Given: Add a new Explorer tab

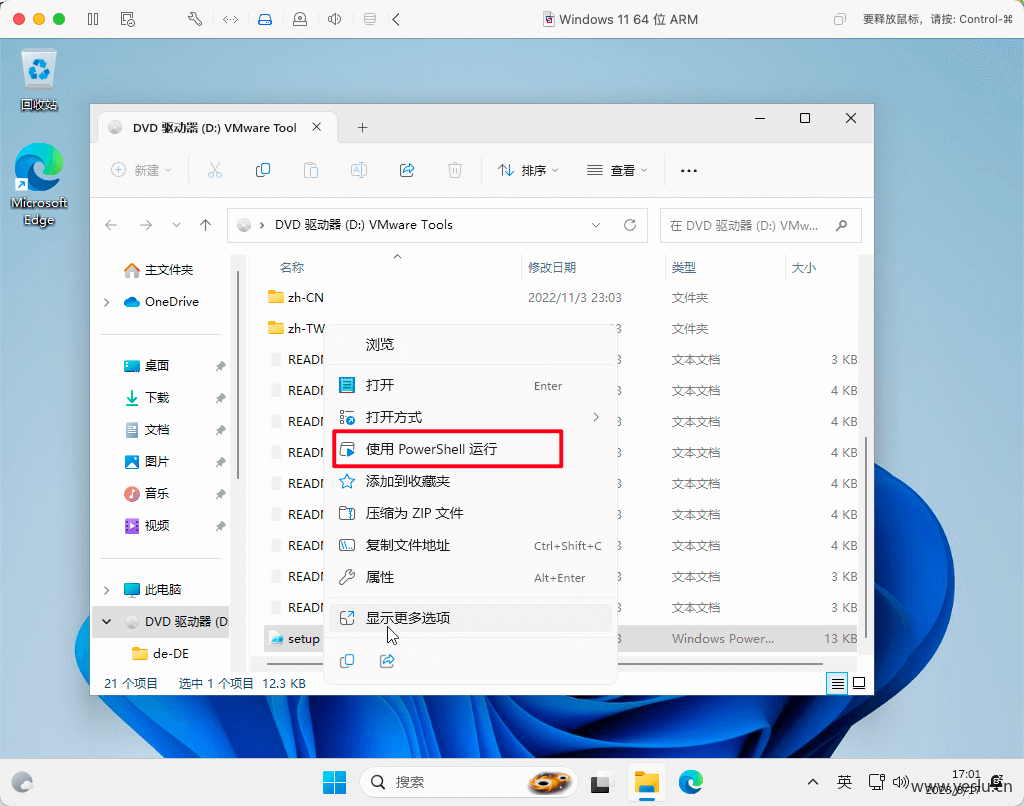Looking at the screenshot, I should 362,127.
